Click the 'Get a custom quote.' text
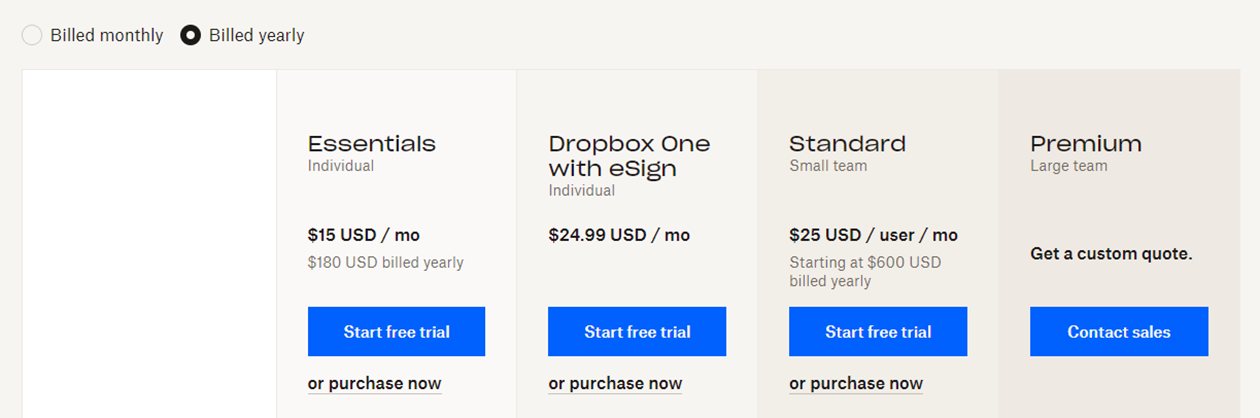1260x418 pixels. [x=1111, y=254]
